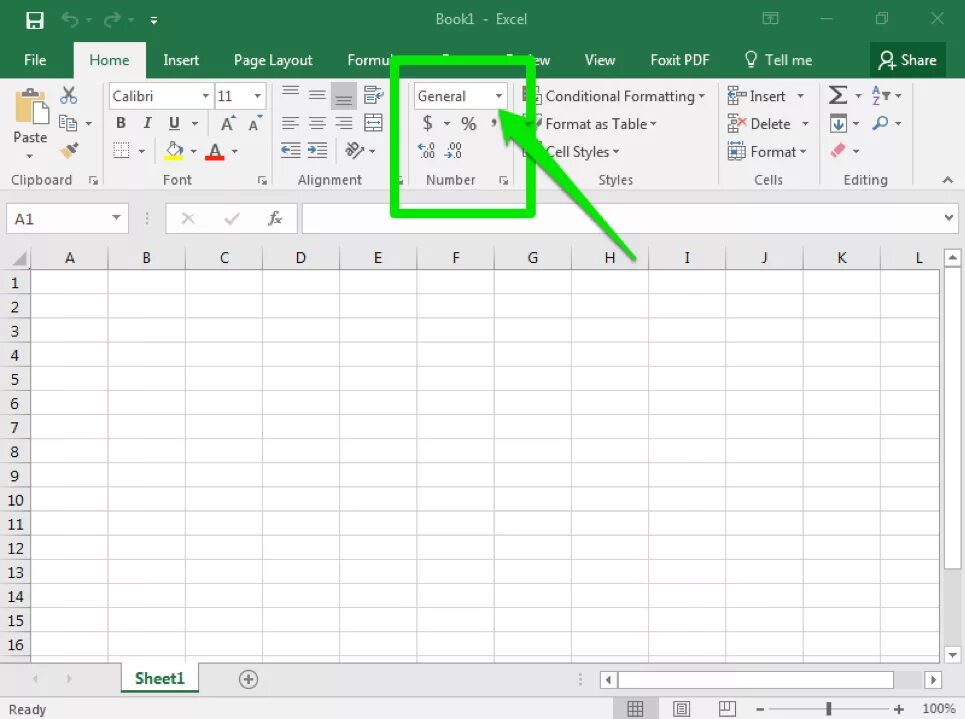Decrease font size with the small A icon

coord(255,123)
